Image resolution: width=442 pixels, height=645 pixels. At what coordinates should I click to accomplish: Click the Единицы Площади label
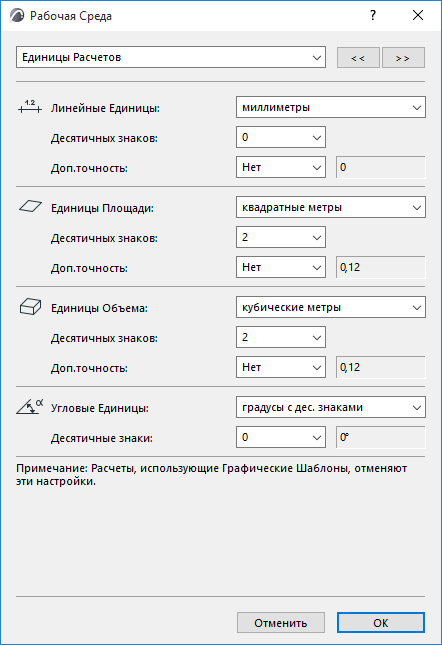point(102,208)
